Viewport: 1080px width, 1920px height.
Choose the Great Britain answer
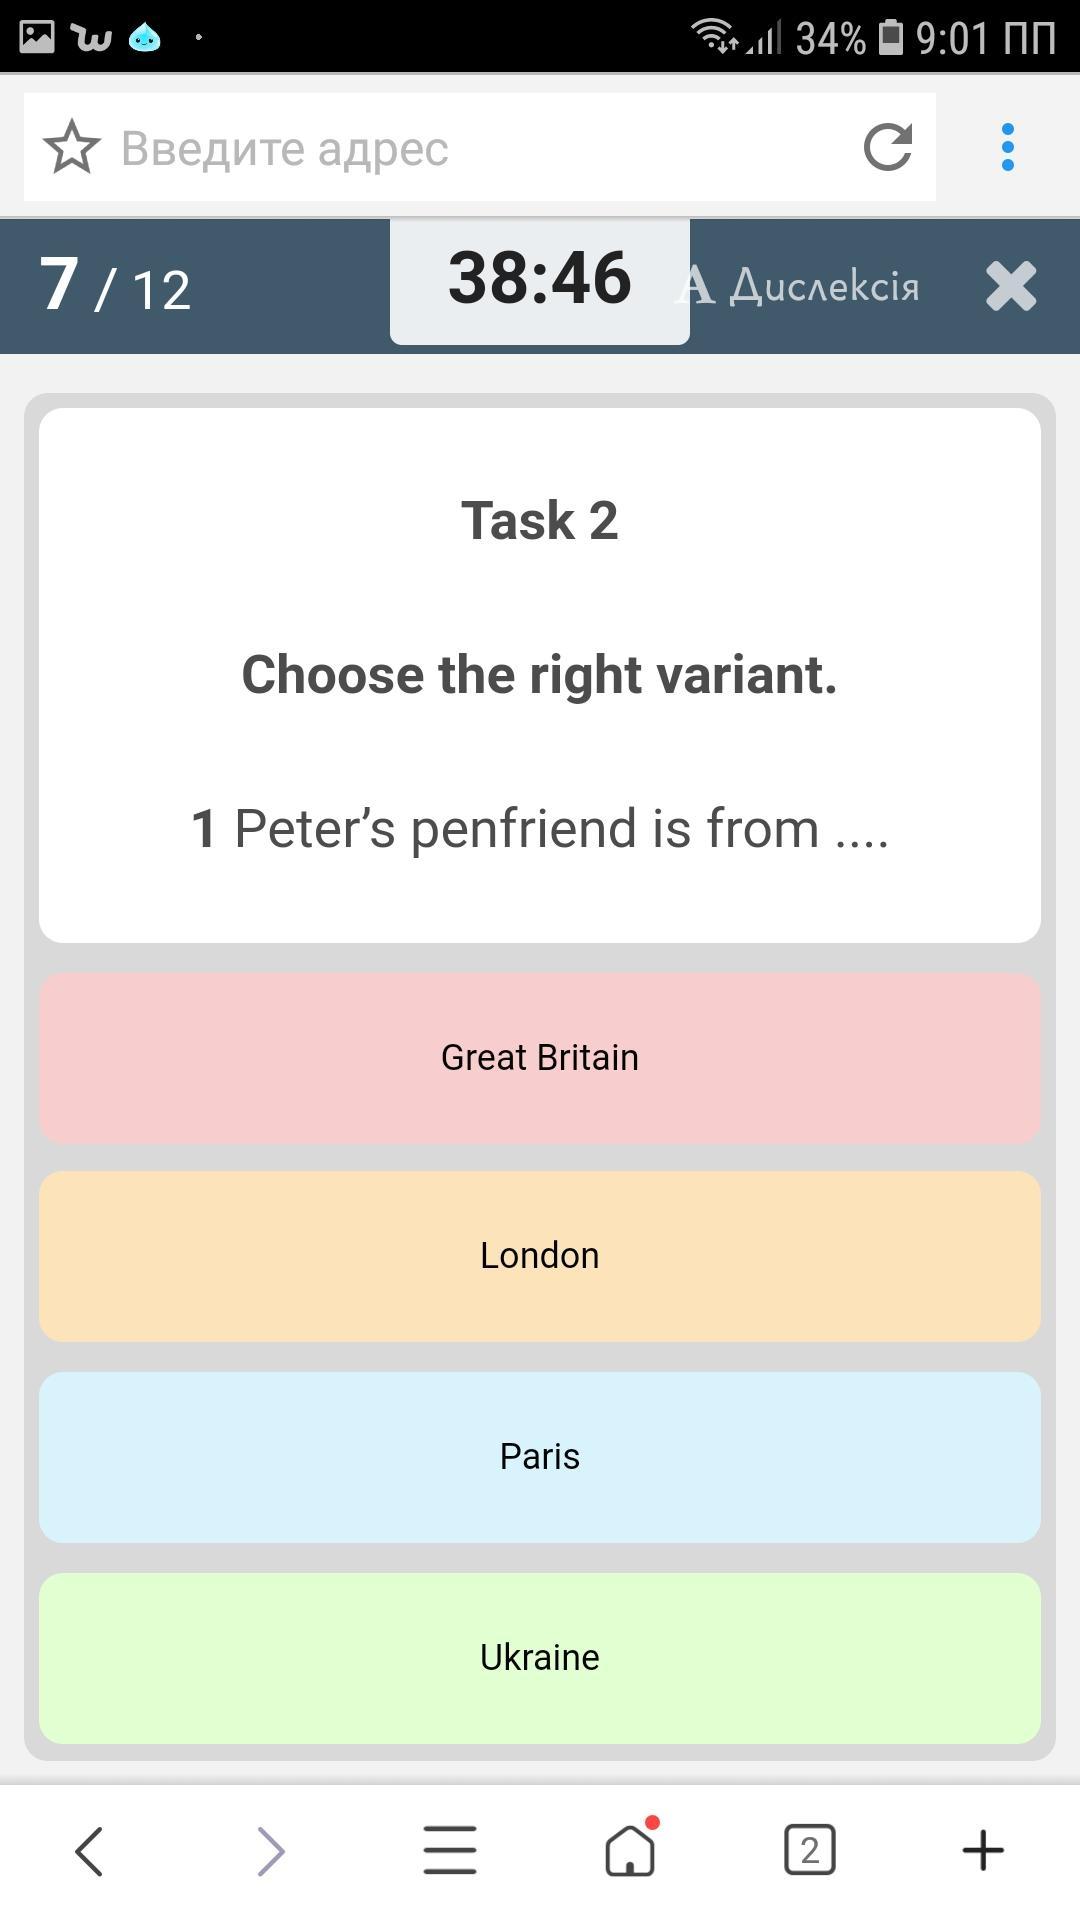(540, 1058)
